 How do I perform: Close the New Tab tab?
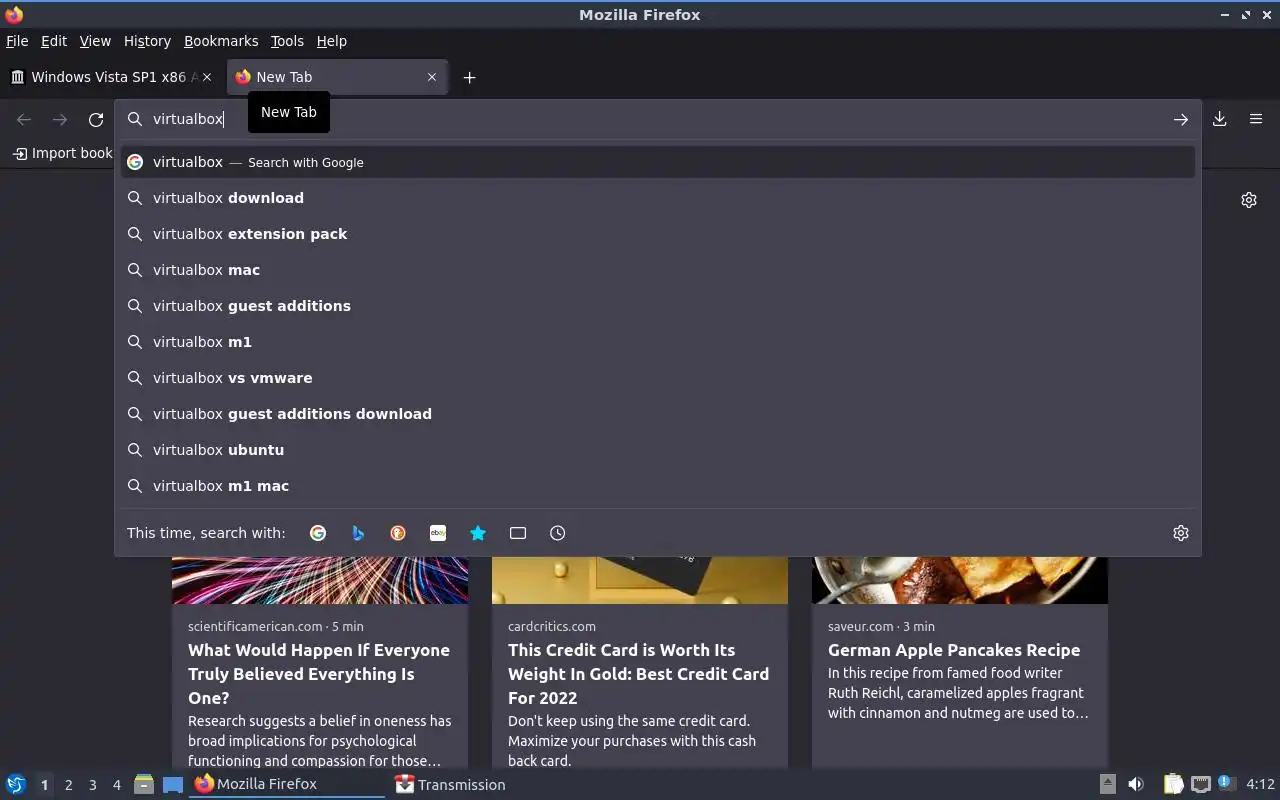click(x=432, y=77)
